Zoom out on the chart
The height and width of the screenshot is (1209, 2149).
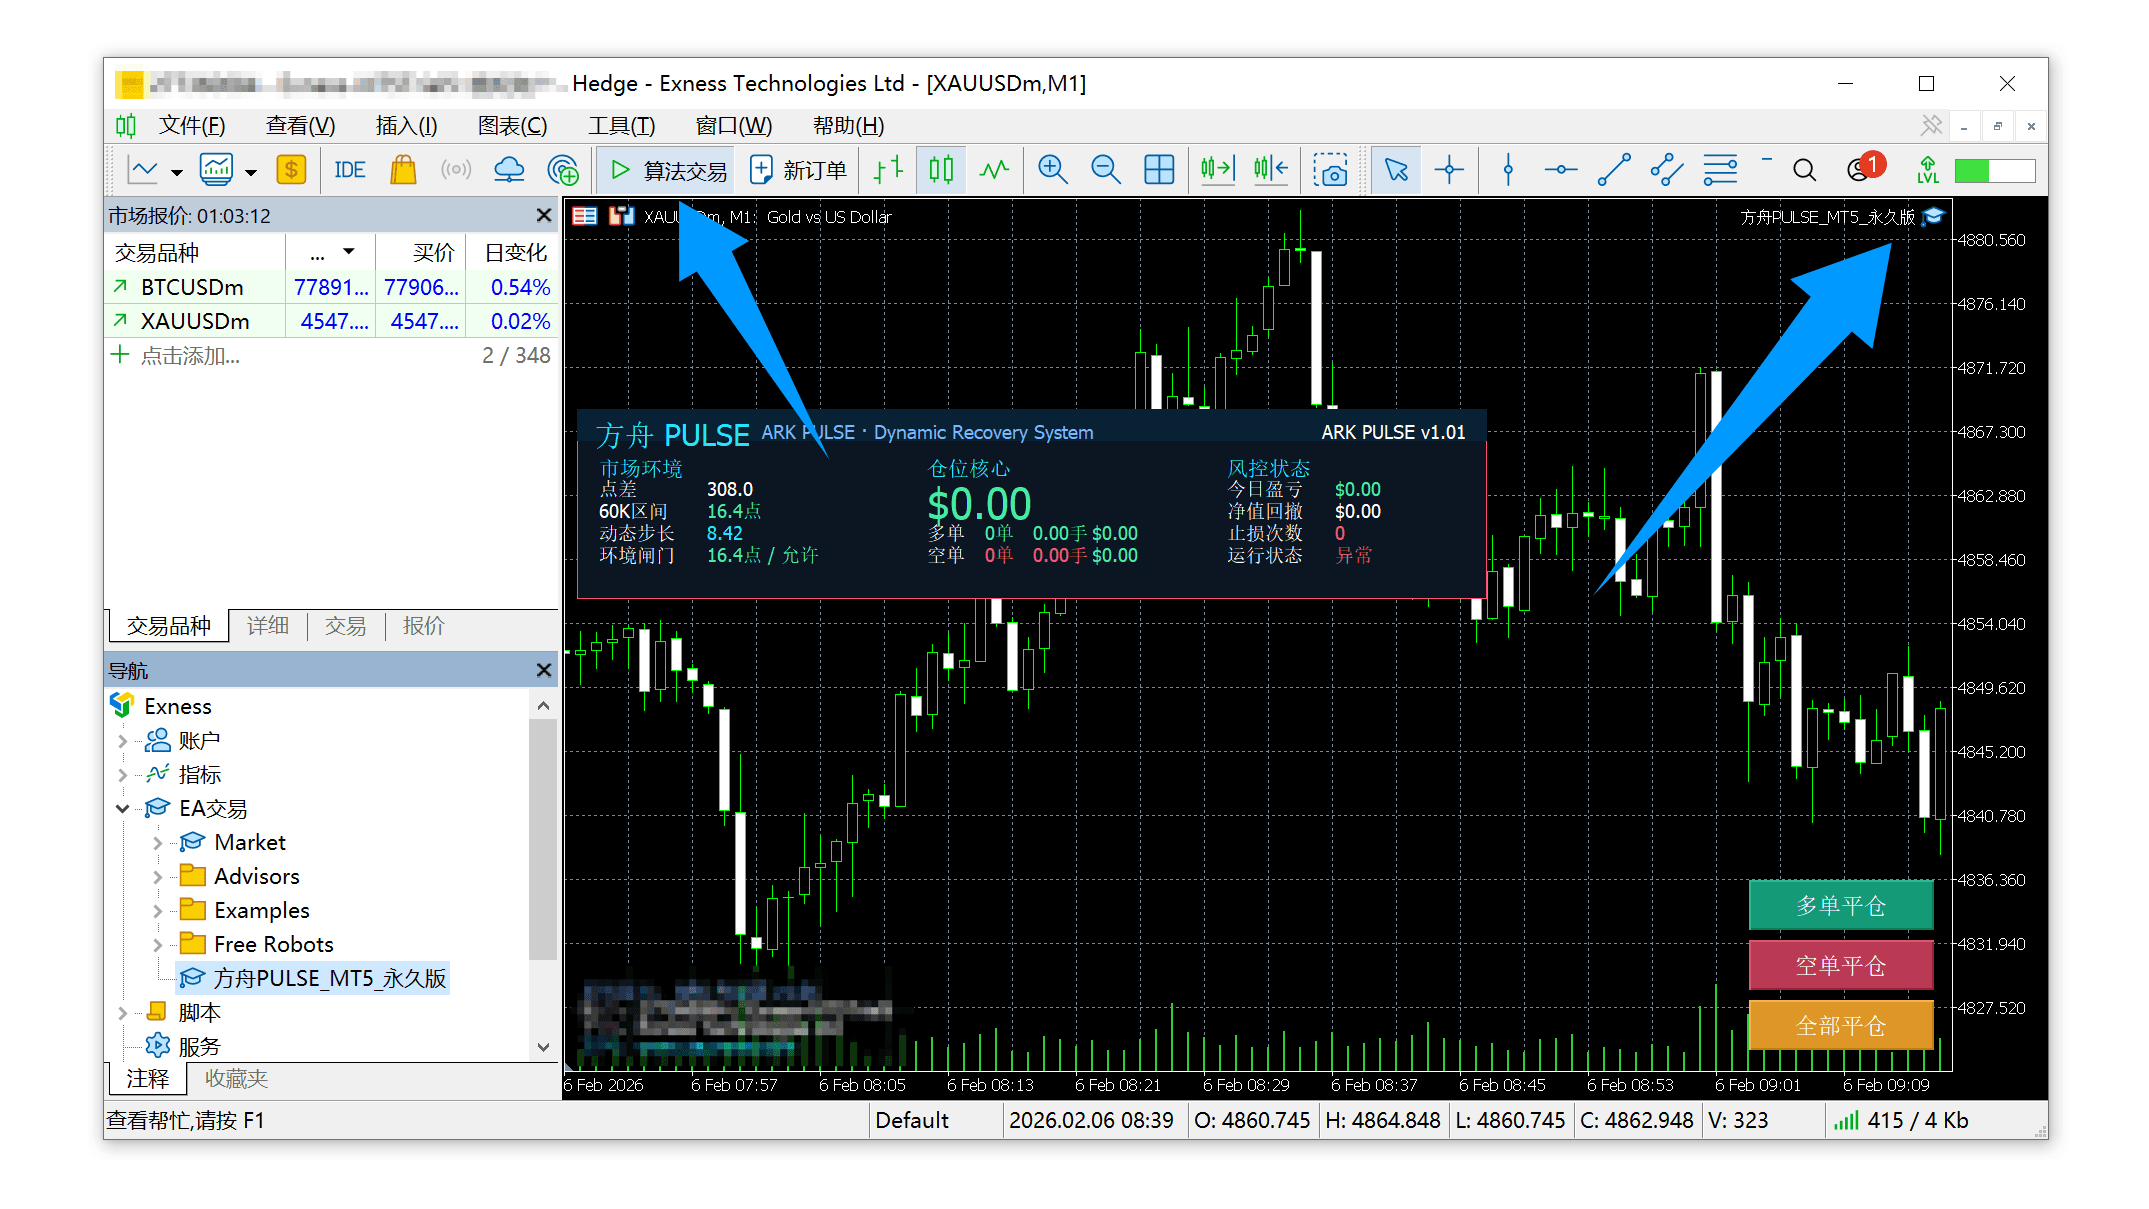tap(1105, 170)
